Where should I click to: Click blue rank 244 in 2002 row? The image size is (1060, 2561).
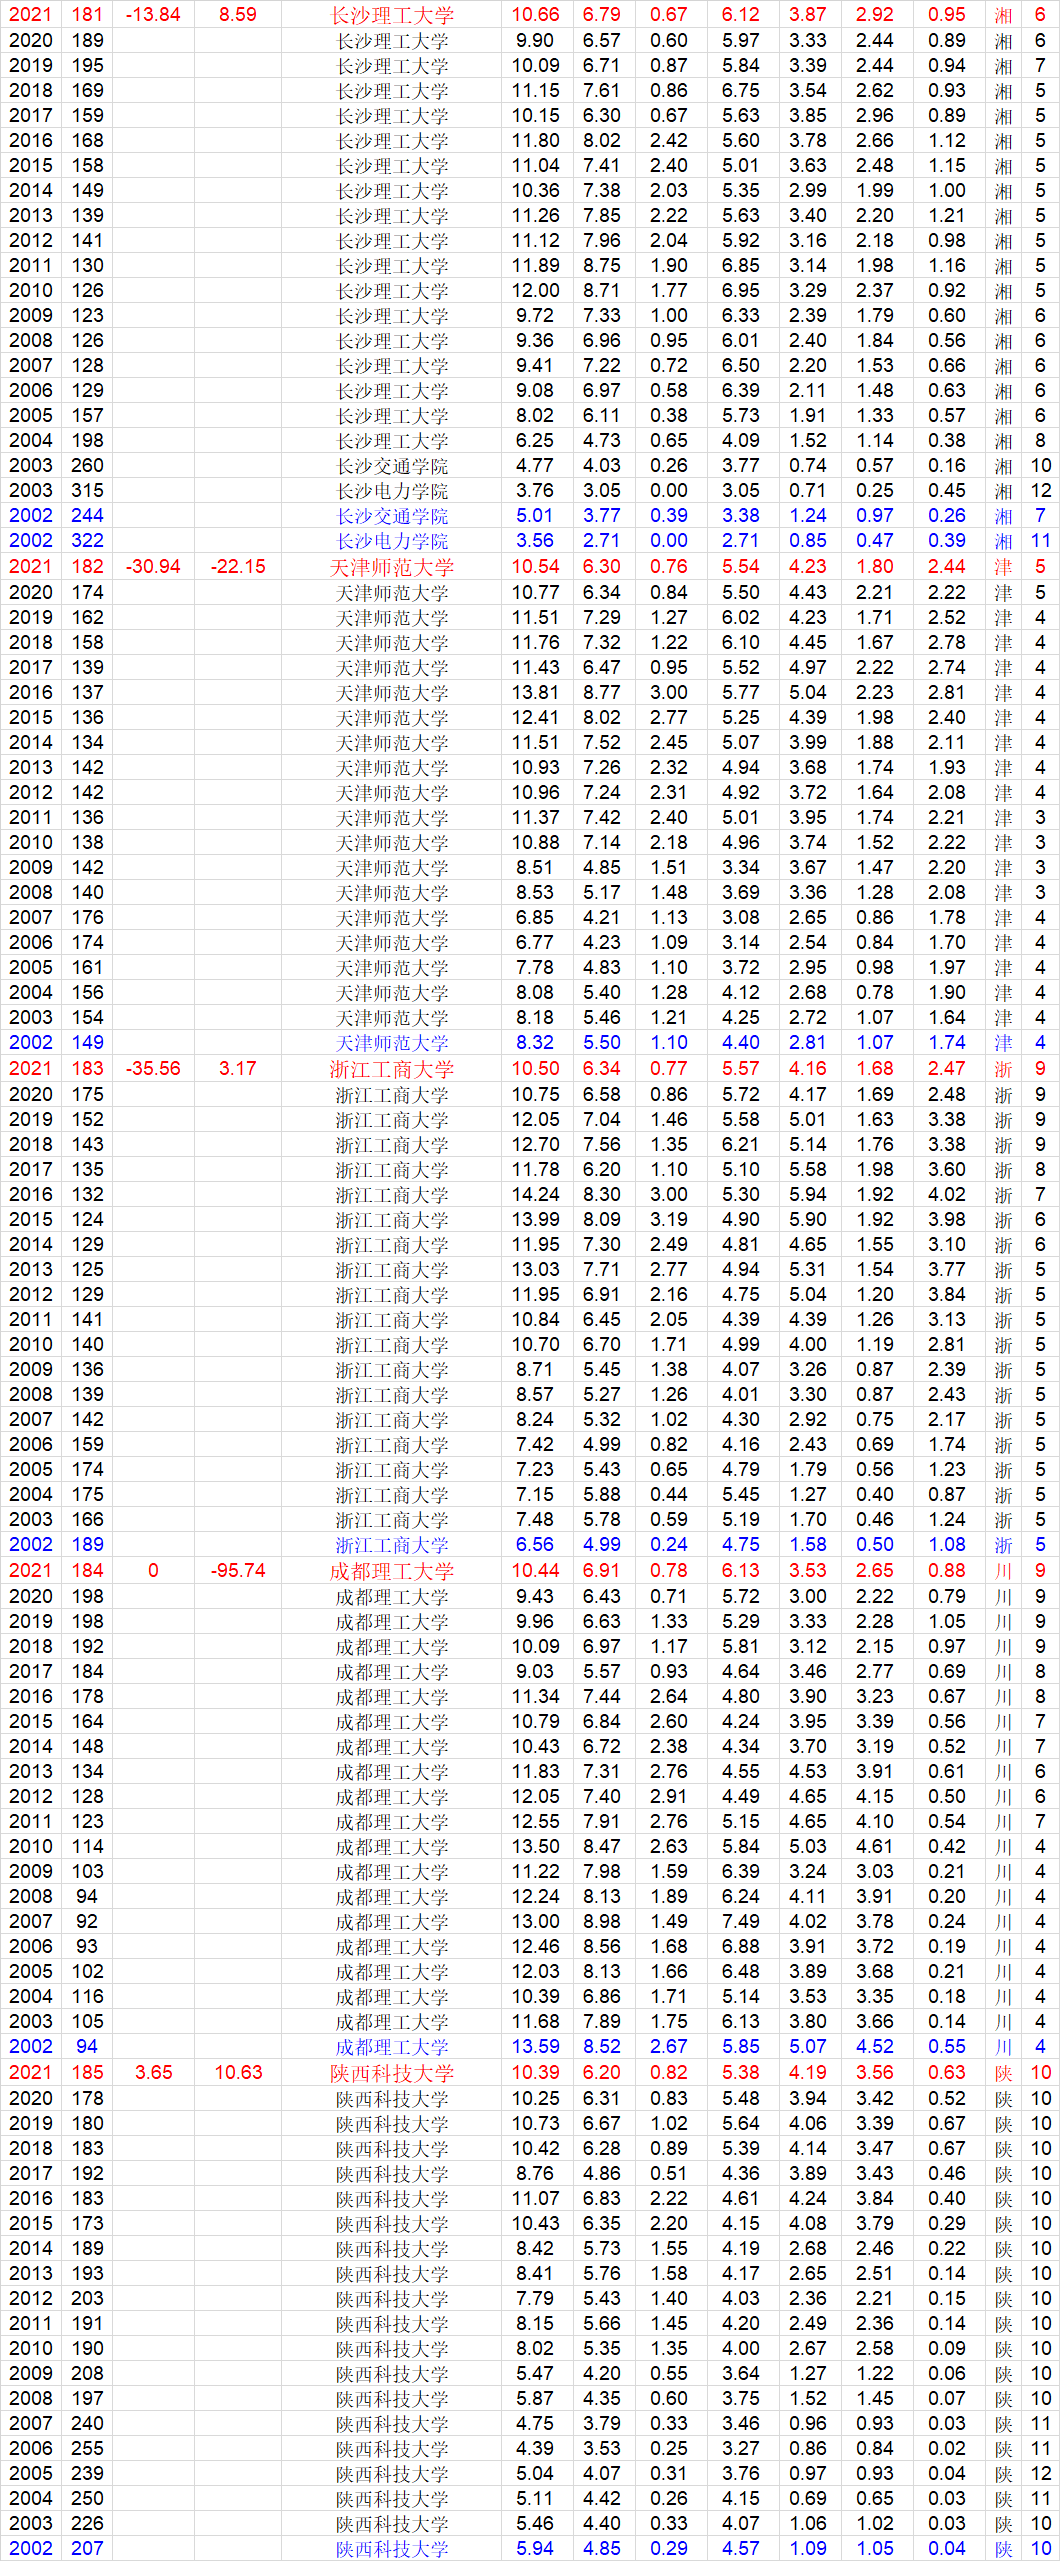coord(87,516)
